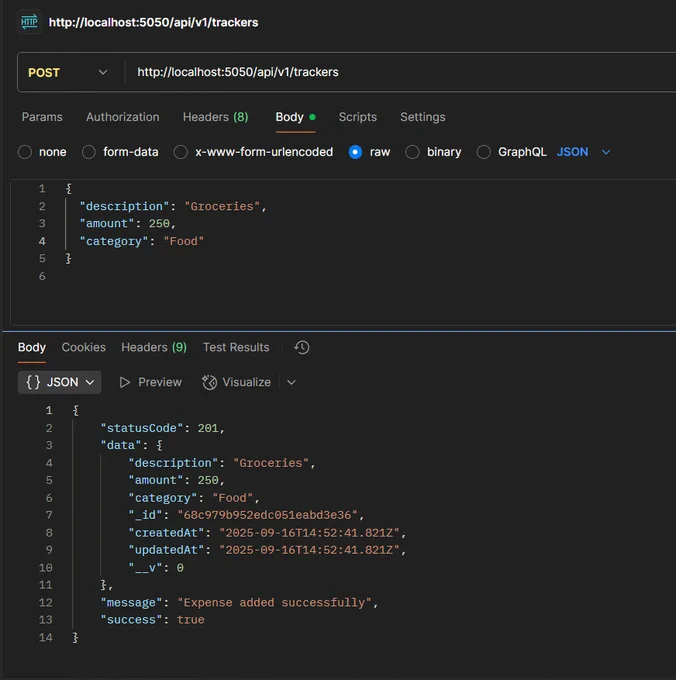The height and width of the screenshot is (680, 676).
Task: Click the Preview play icon
Action: click(124, 382)
